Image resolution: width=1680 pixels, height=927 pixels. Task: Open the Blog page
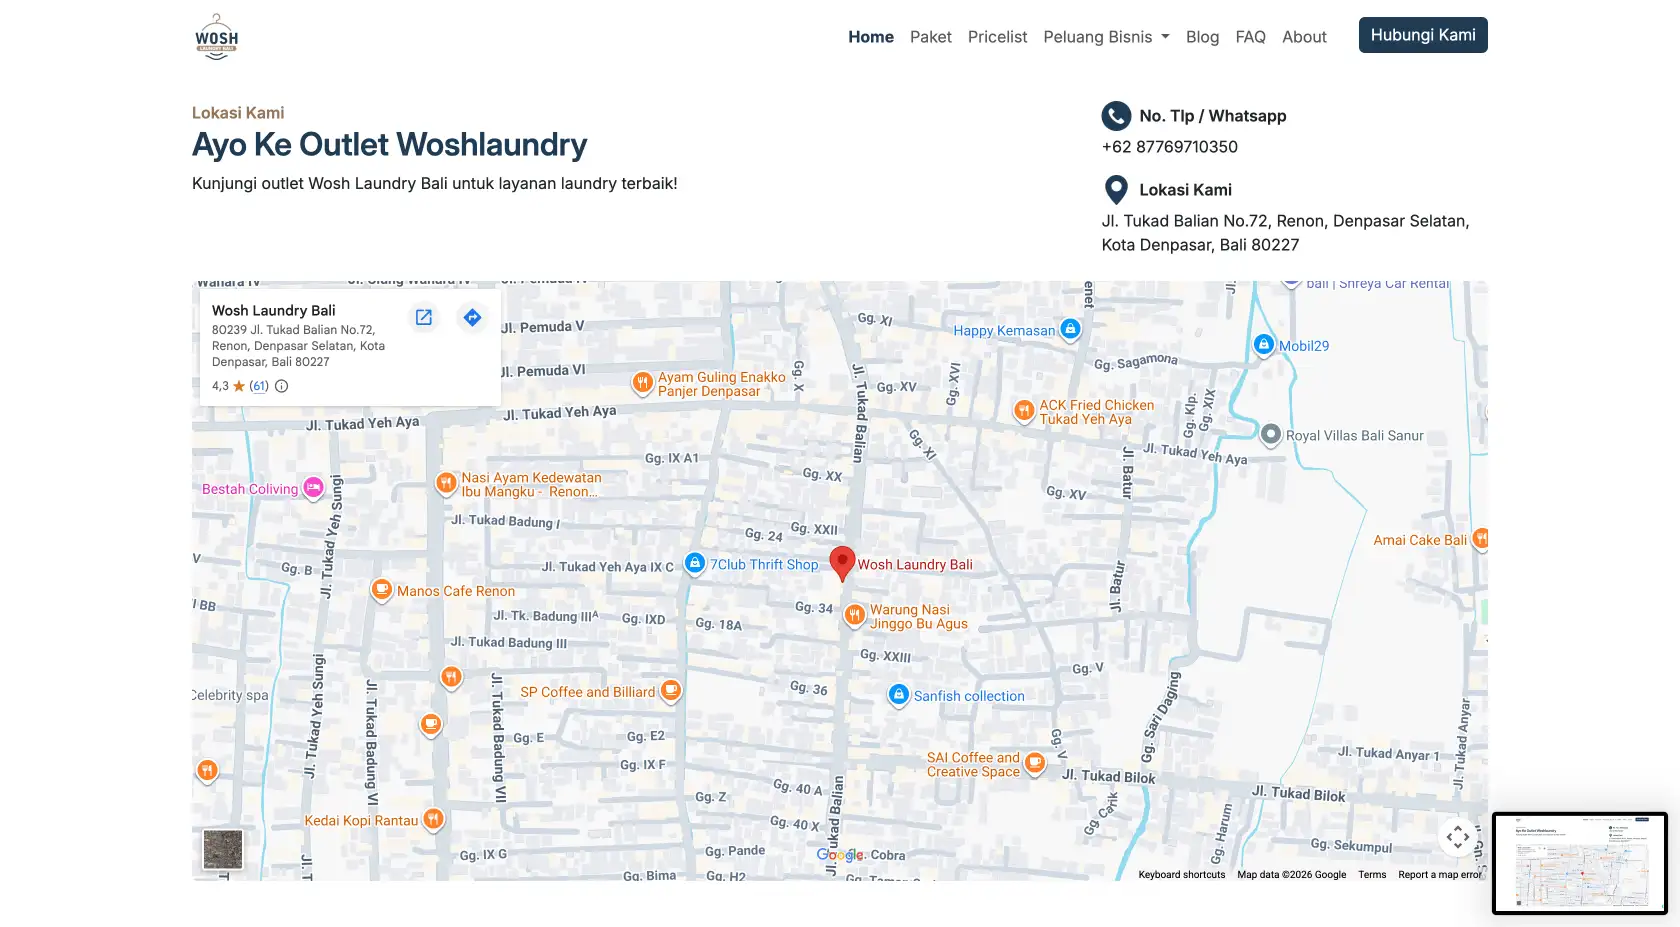(1202, 37)
